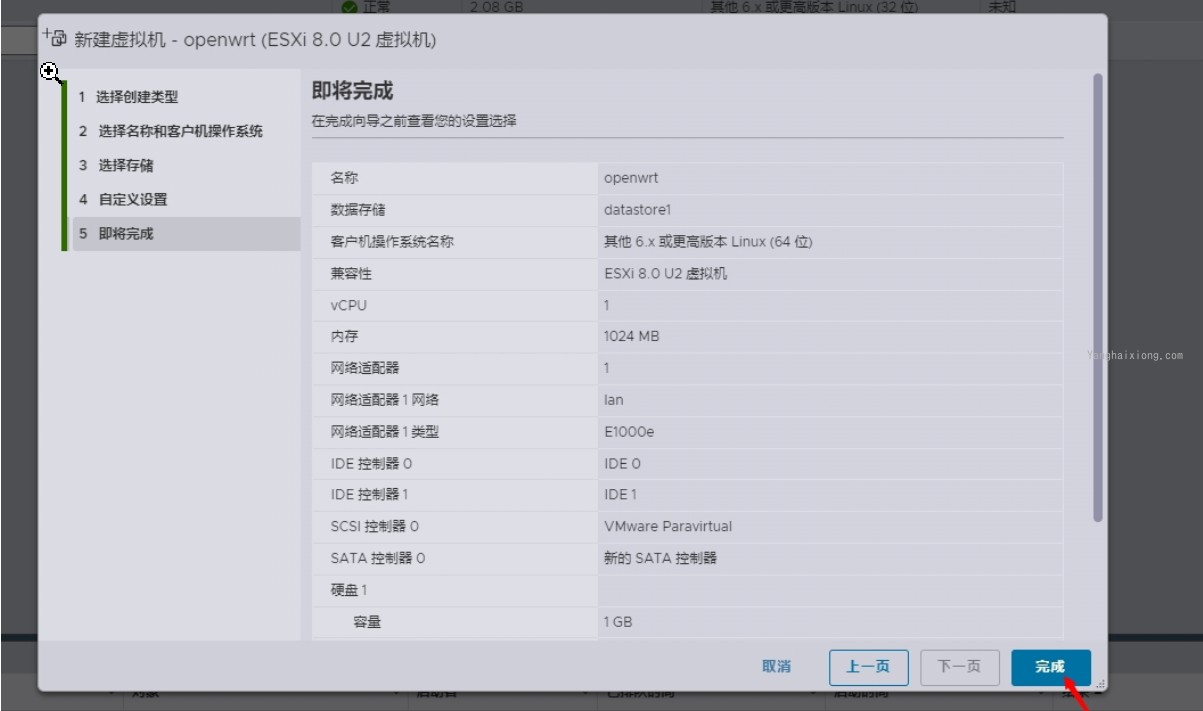Go to step 1 选择创建类型
This screenshot has width=1203, height=711.
pos(129,97)
